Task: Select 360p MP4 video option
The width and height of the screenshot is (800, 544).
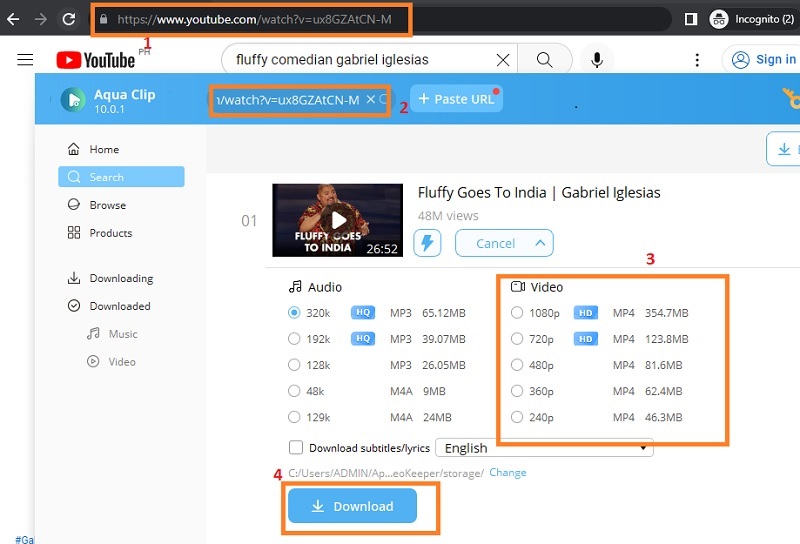Action: click(517, 391)
